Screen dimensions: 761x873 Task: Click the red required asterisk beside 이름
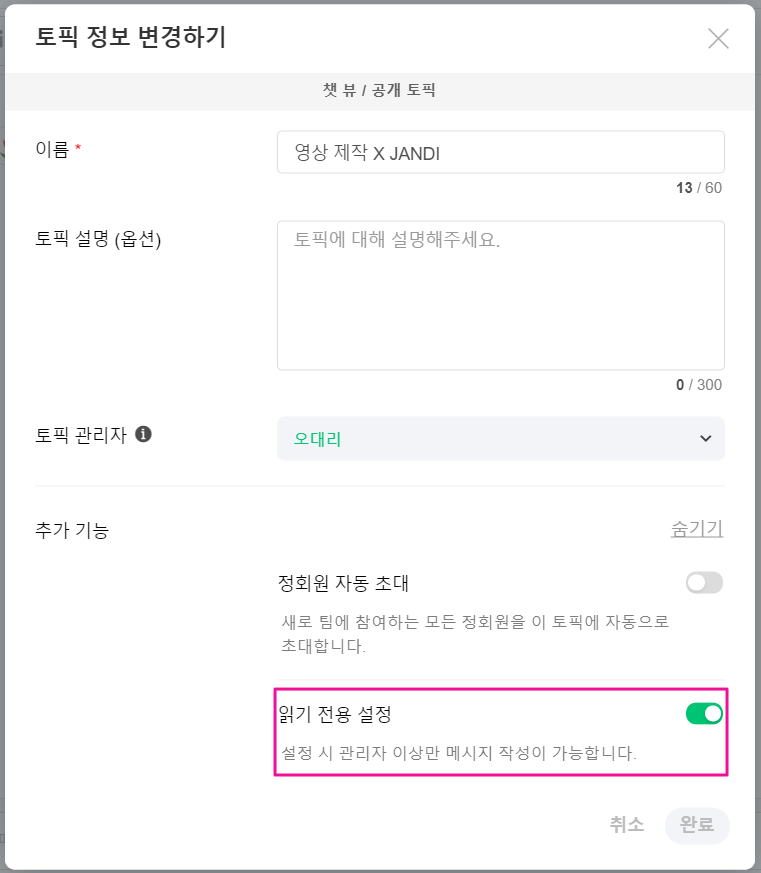pyautogui.click(x=78, y=150)
